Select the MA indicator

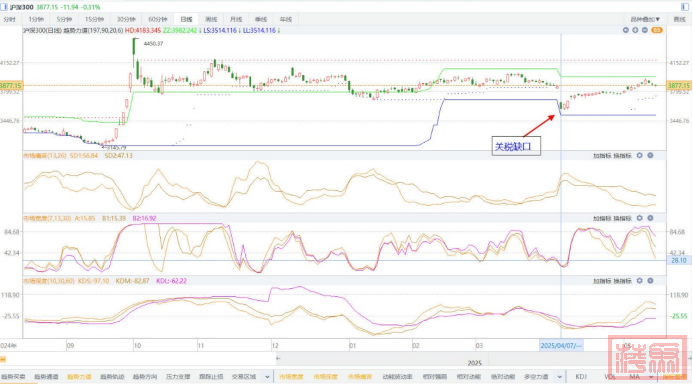tap(634, 377)
